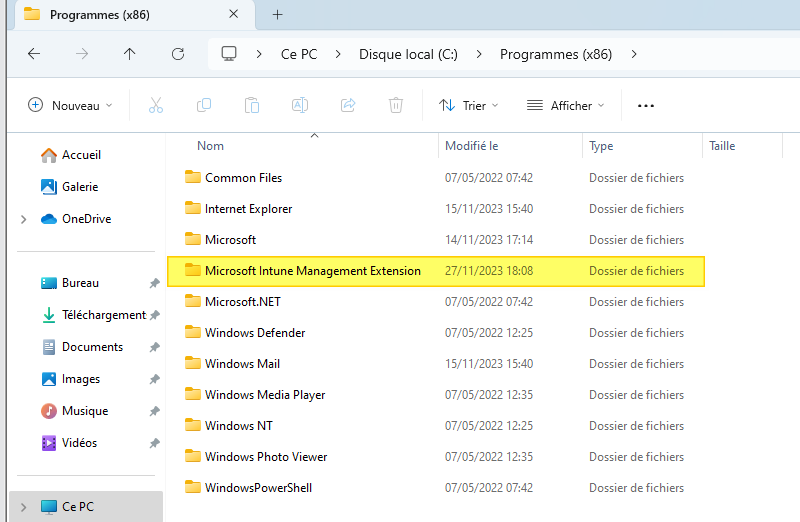Viewport: 800px width, 522px height.
Task: Open the three-dots more options menu
Action: pos(645,105)
